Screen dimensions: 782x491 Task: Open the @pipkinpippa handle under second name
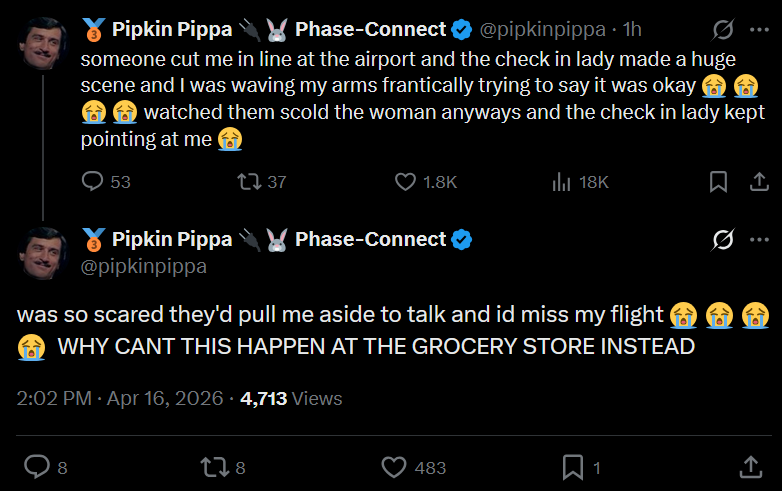tap(144, 266)
